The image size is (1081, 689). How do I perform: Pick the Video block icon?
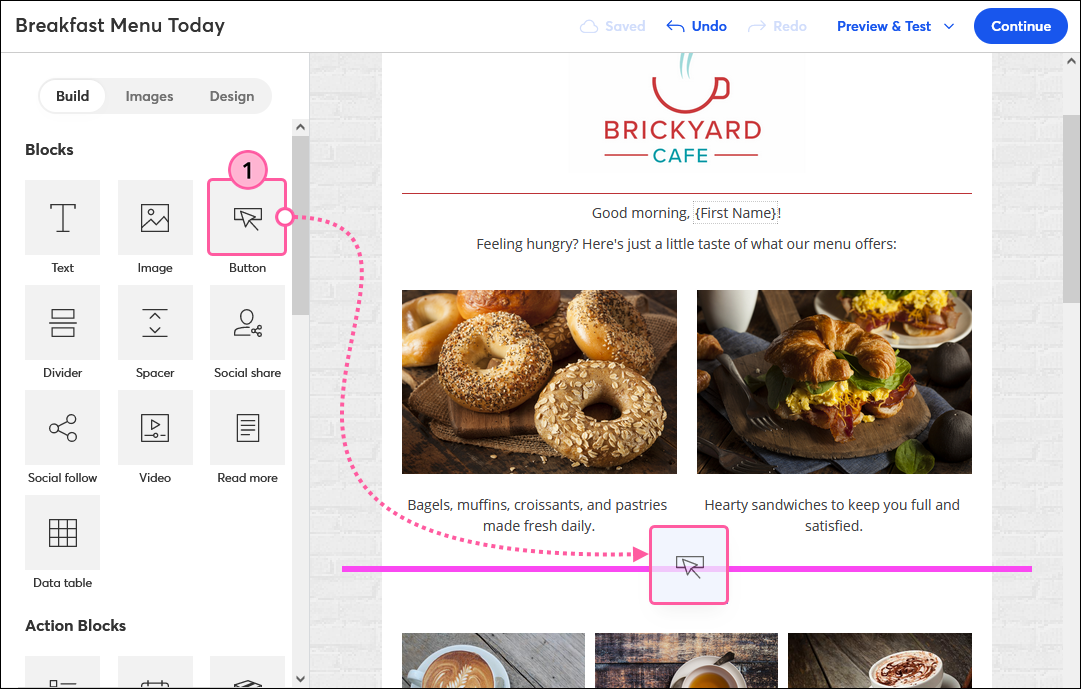pyautogui.click(x=155, y=428)
